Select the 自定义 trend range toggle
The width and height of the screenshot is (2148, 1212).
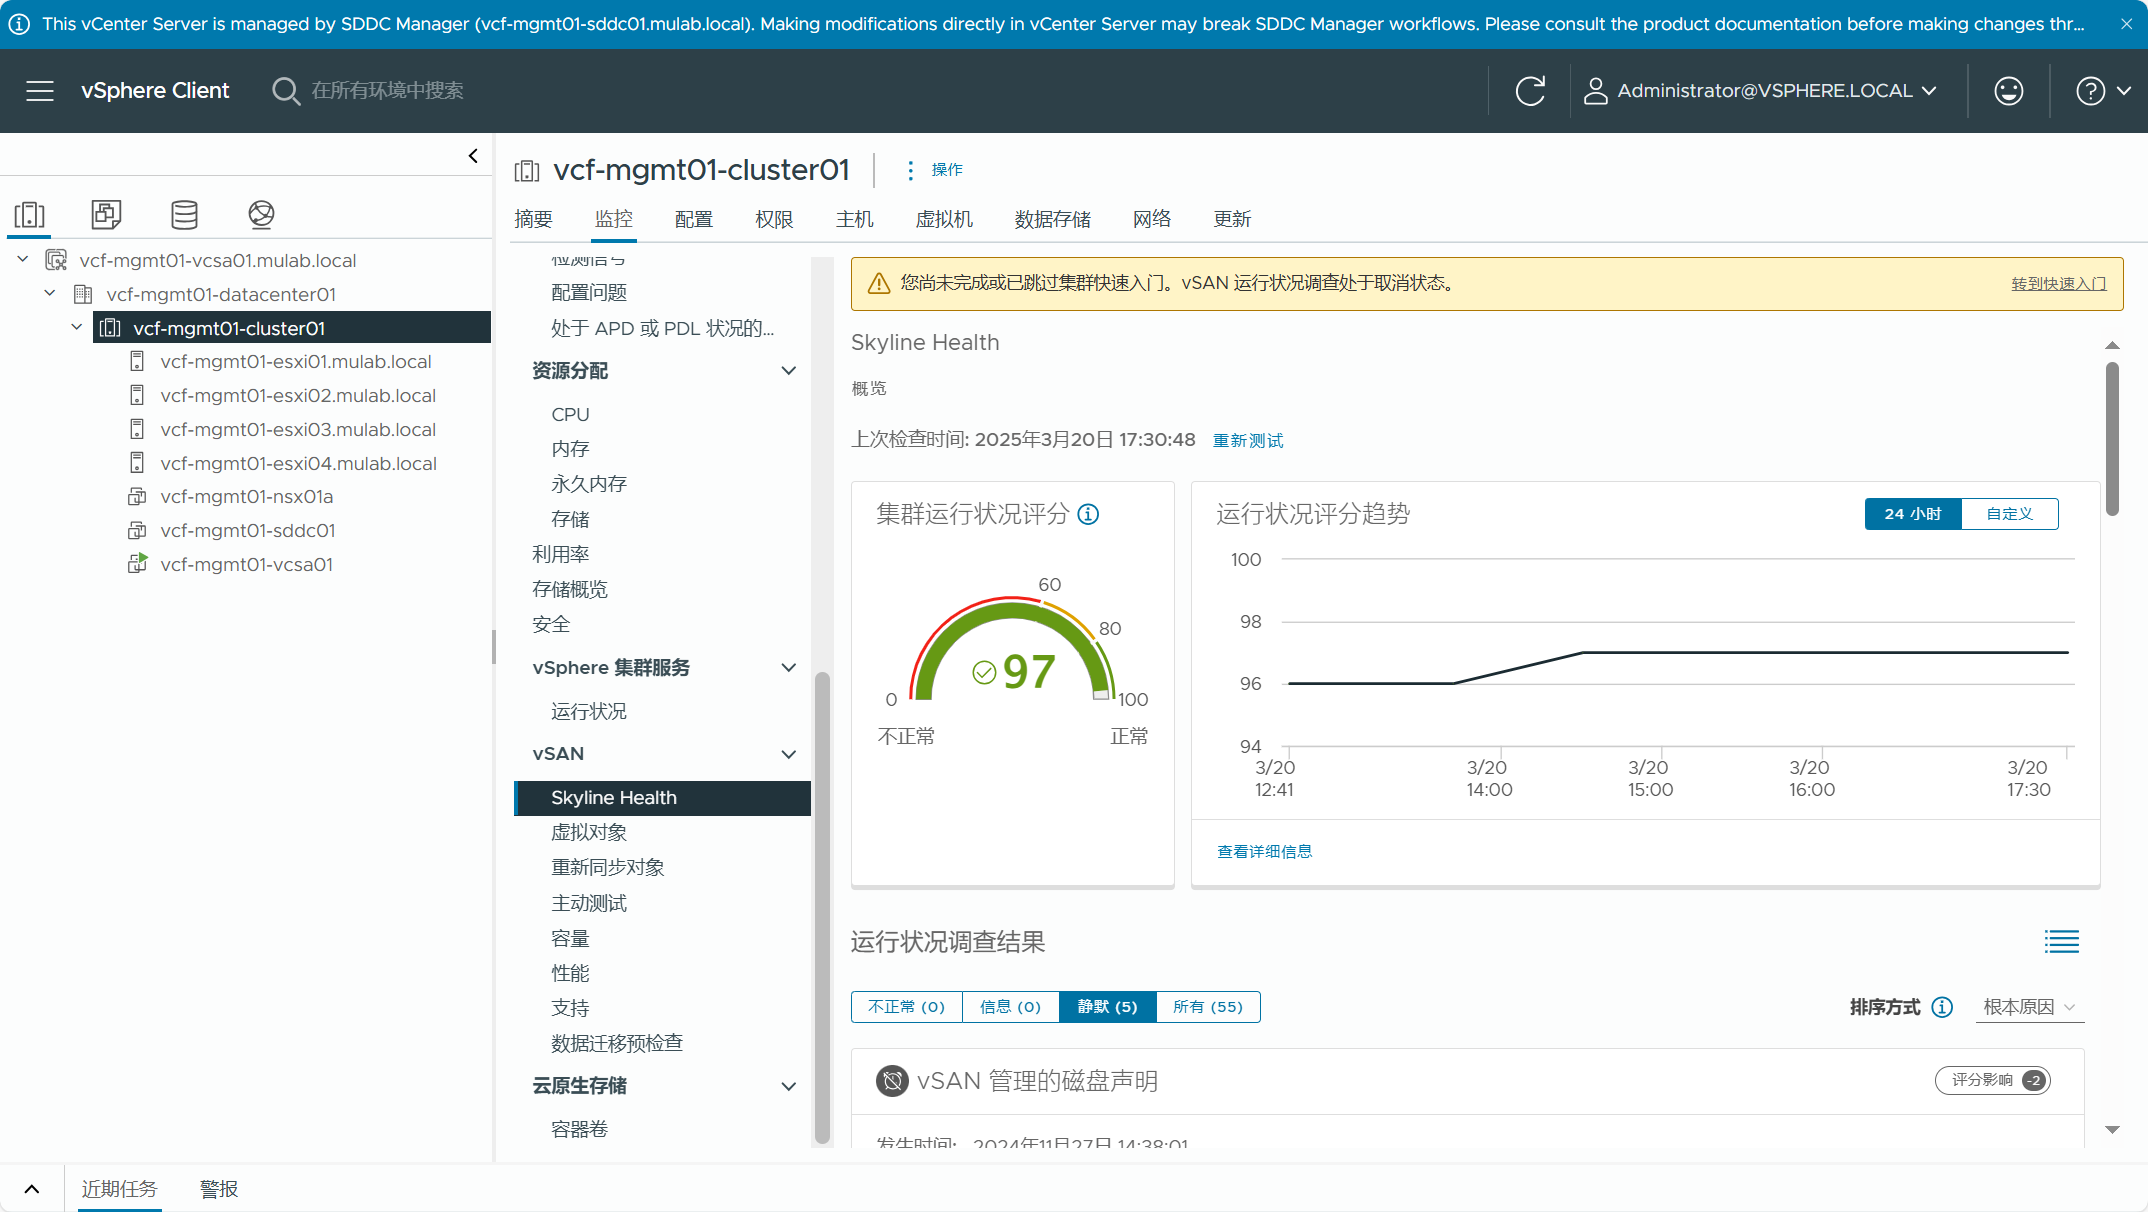point(2009,514)
